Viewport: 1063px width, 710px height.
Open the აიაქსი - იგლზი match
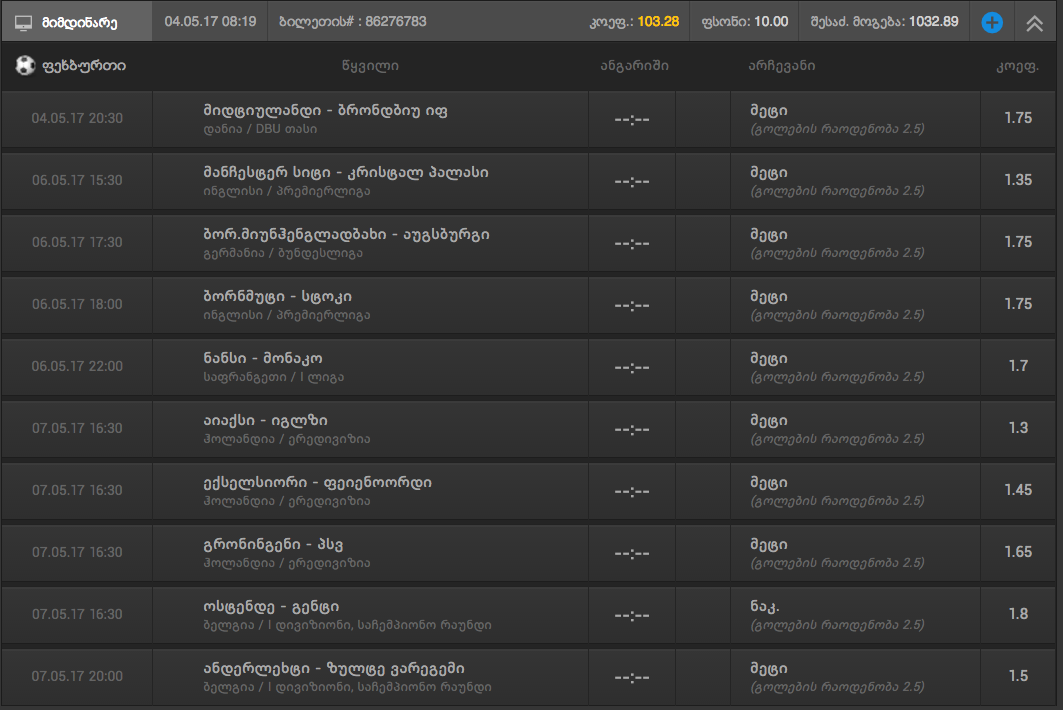tap(265, 420)
